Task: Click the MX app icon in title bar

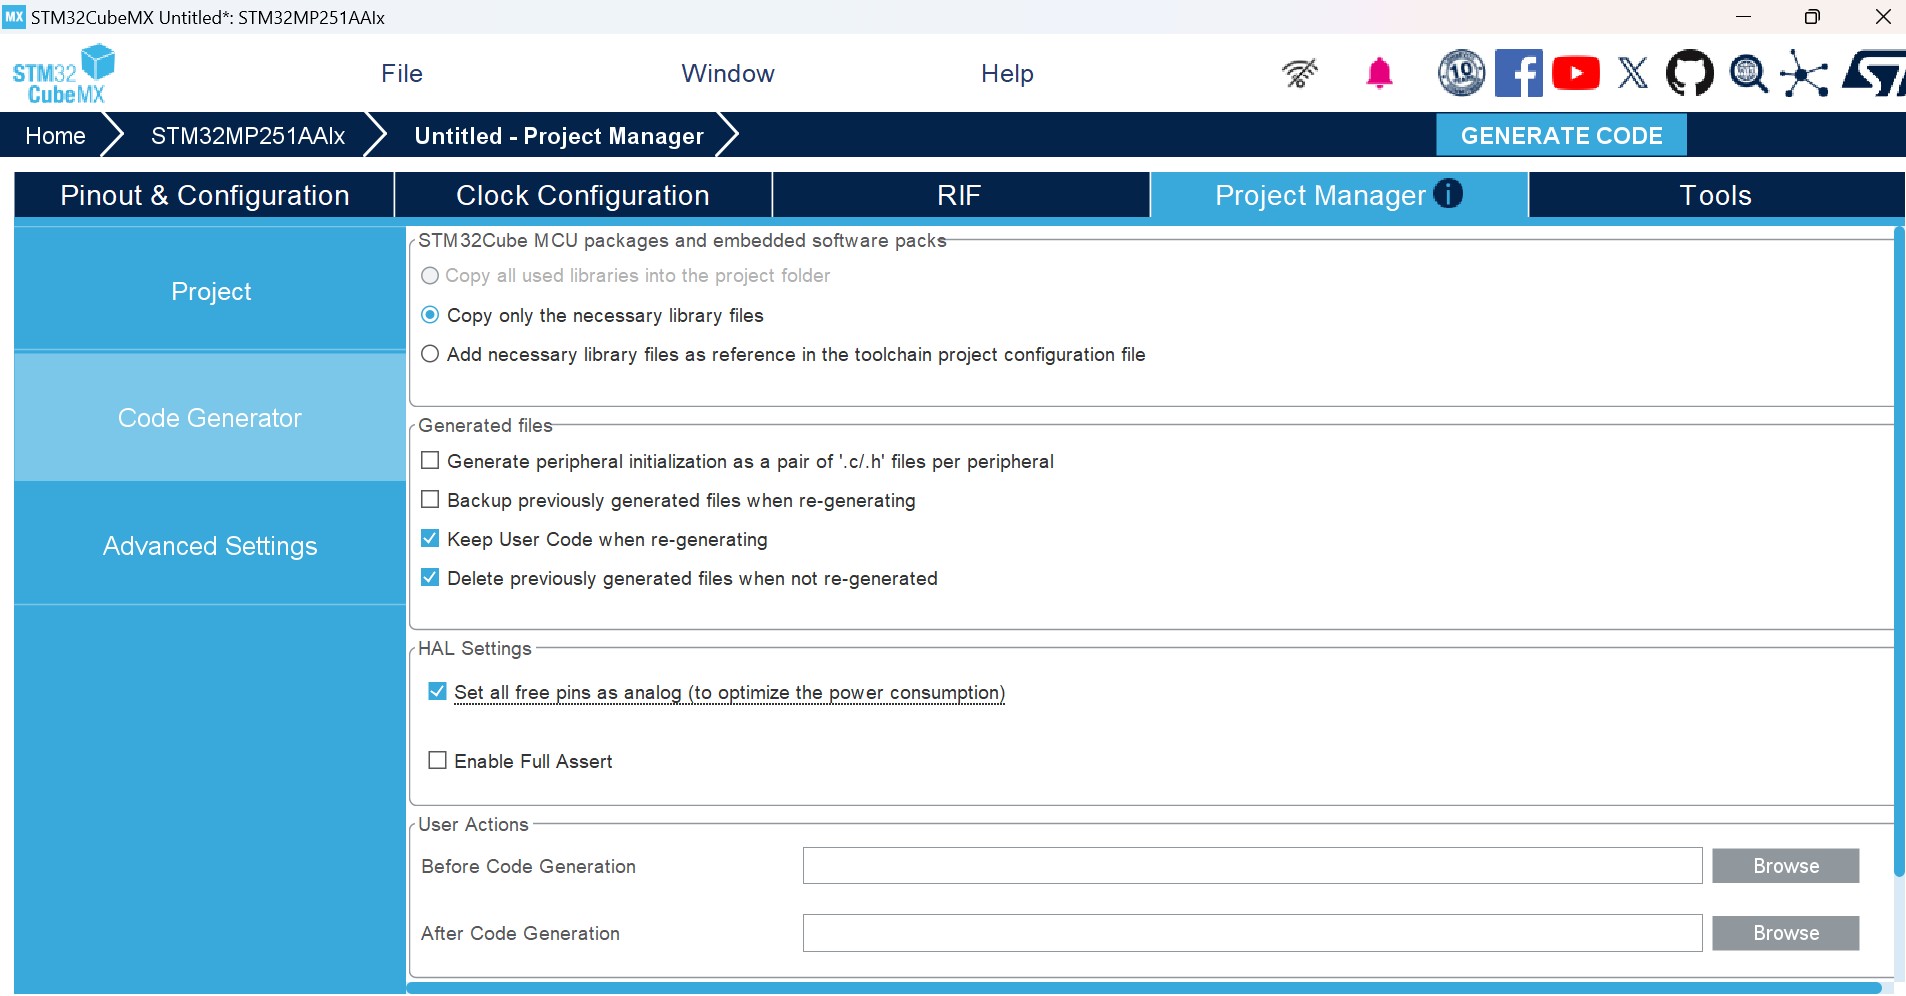Action: coord(14,17)
